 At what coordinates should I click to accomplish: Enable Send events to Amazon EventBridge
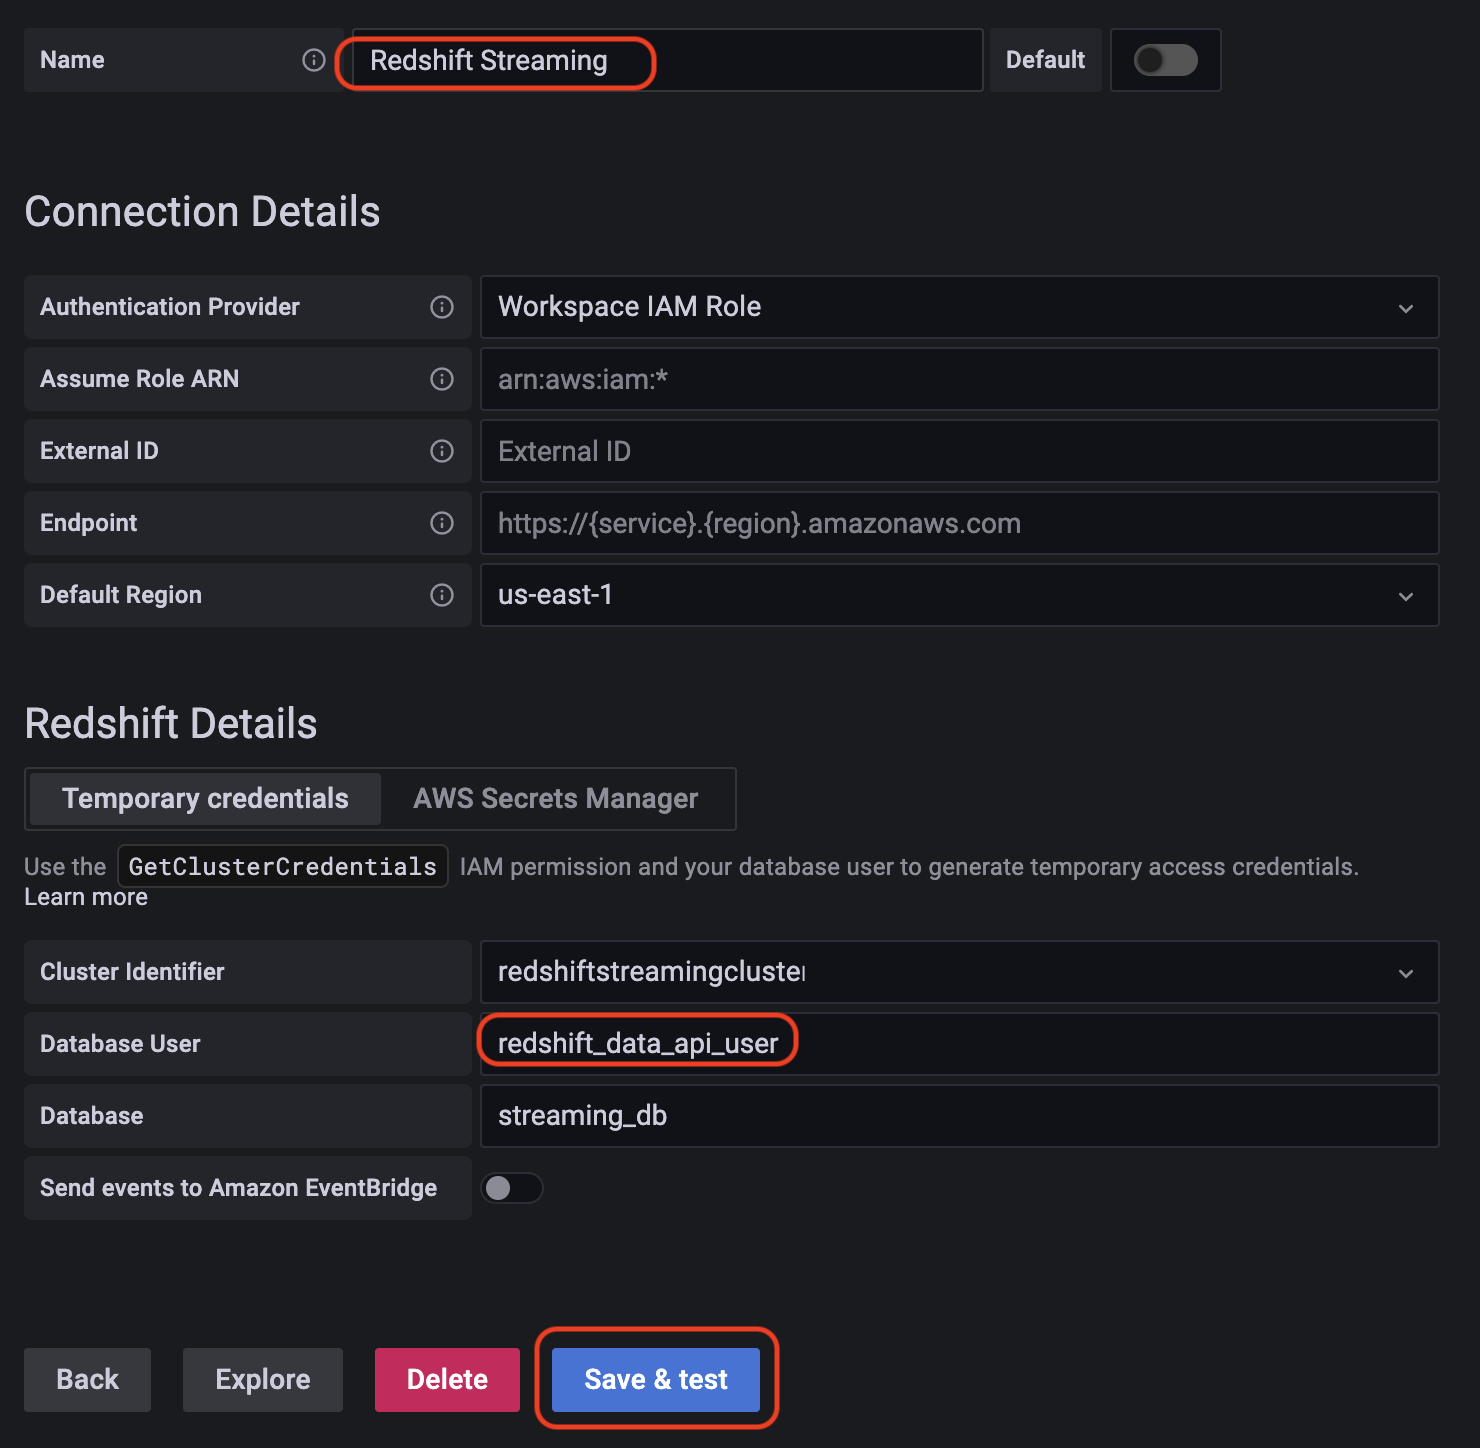coord(512,1188)
